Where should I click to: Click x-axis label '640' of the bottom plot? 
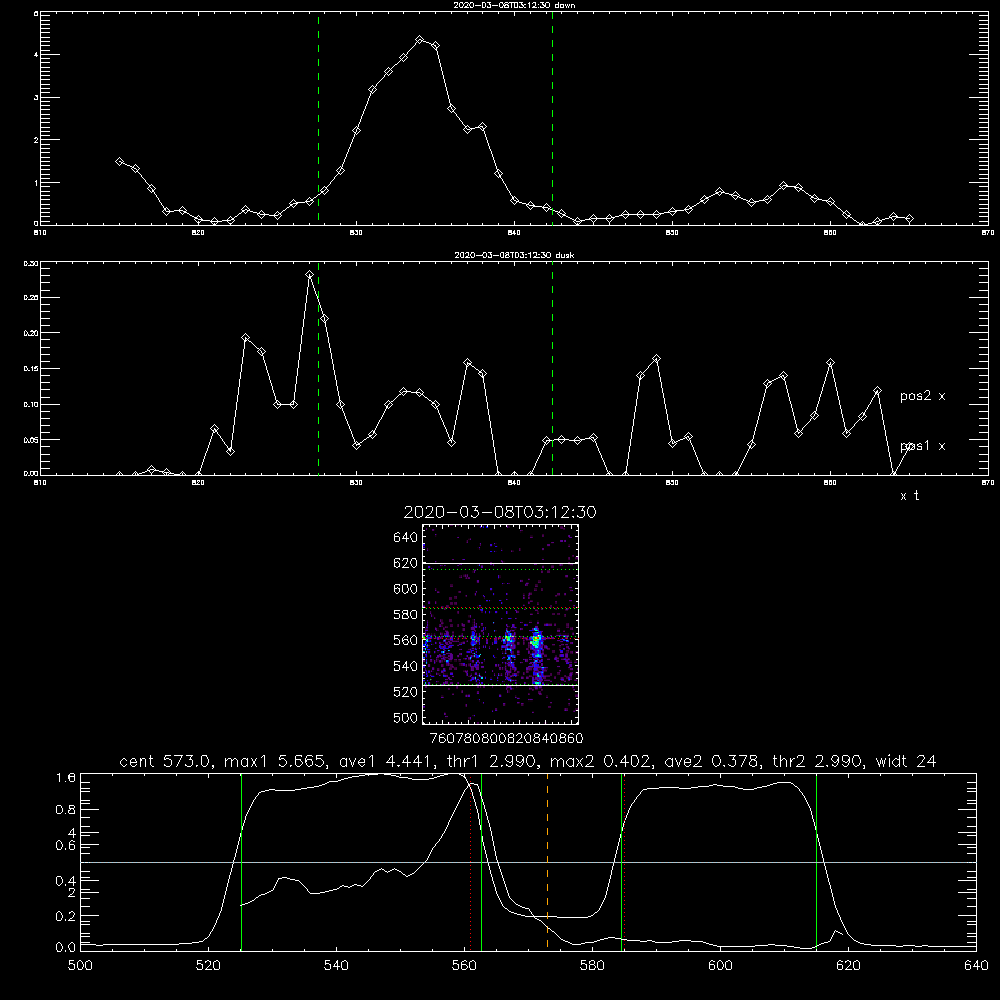[x=976, y=966]
